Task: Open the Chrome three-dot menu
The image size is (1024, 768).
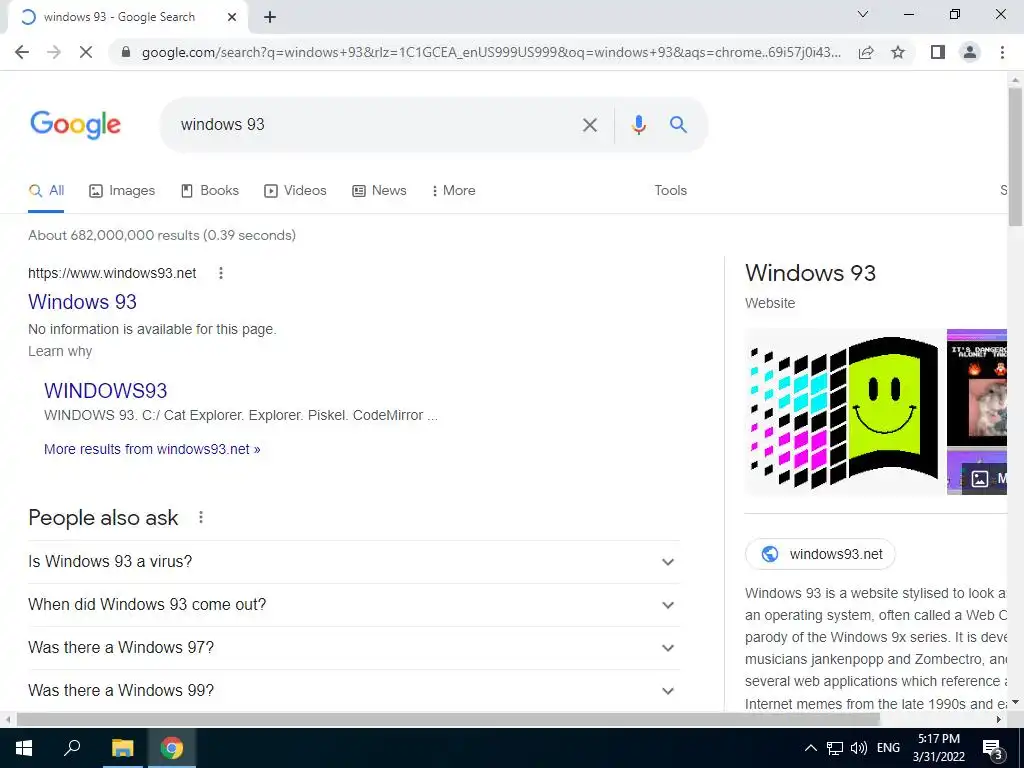Action: [x=1002, y=52]
